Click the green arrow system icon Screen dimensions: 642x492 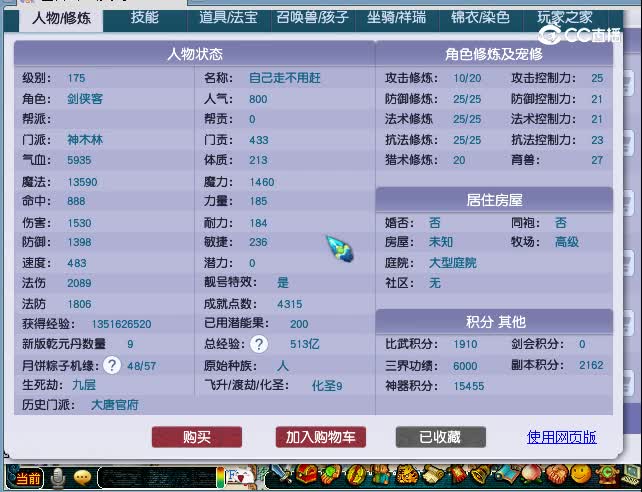(x=606, y=475)
